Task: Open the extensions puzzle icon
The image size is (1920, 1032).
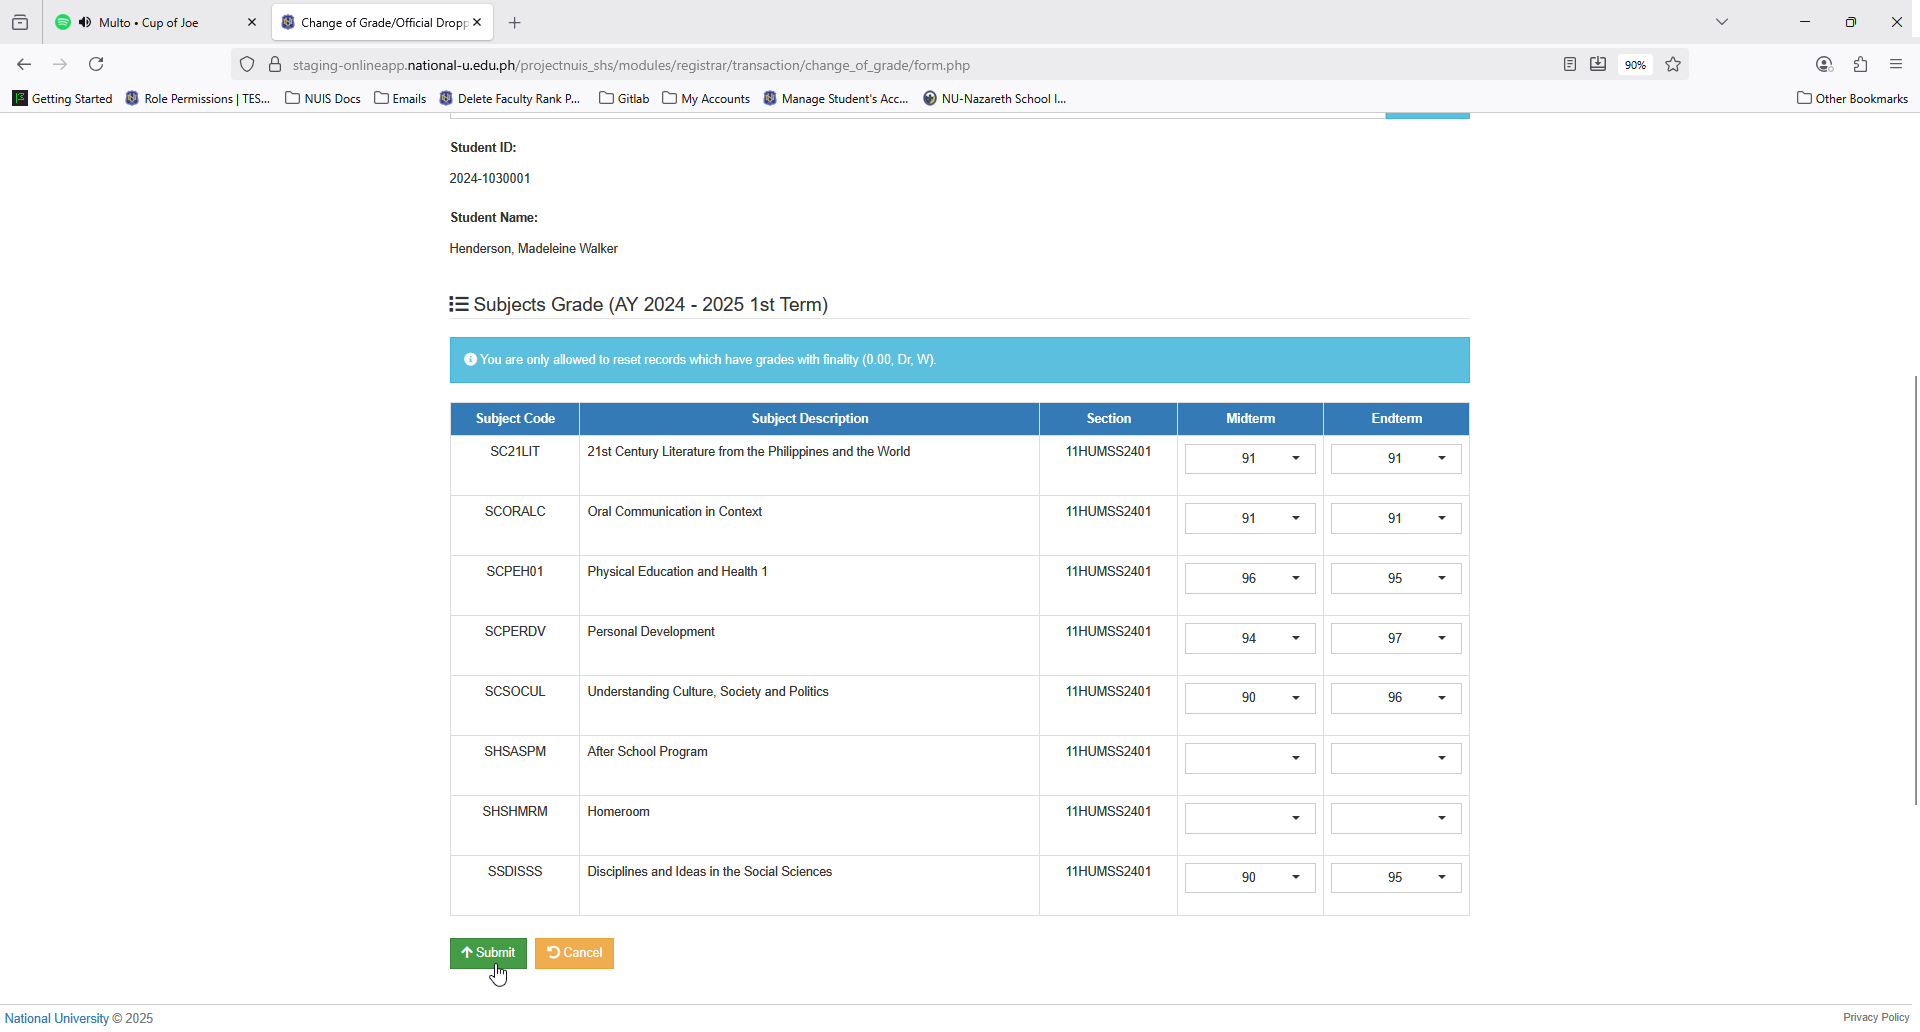Action: [1860, 64]
